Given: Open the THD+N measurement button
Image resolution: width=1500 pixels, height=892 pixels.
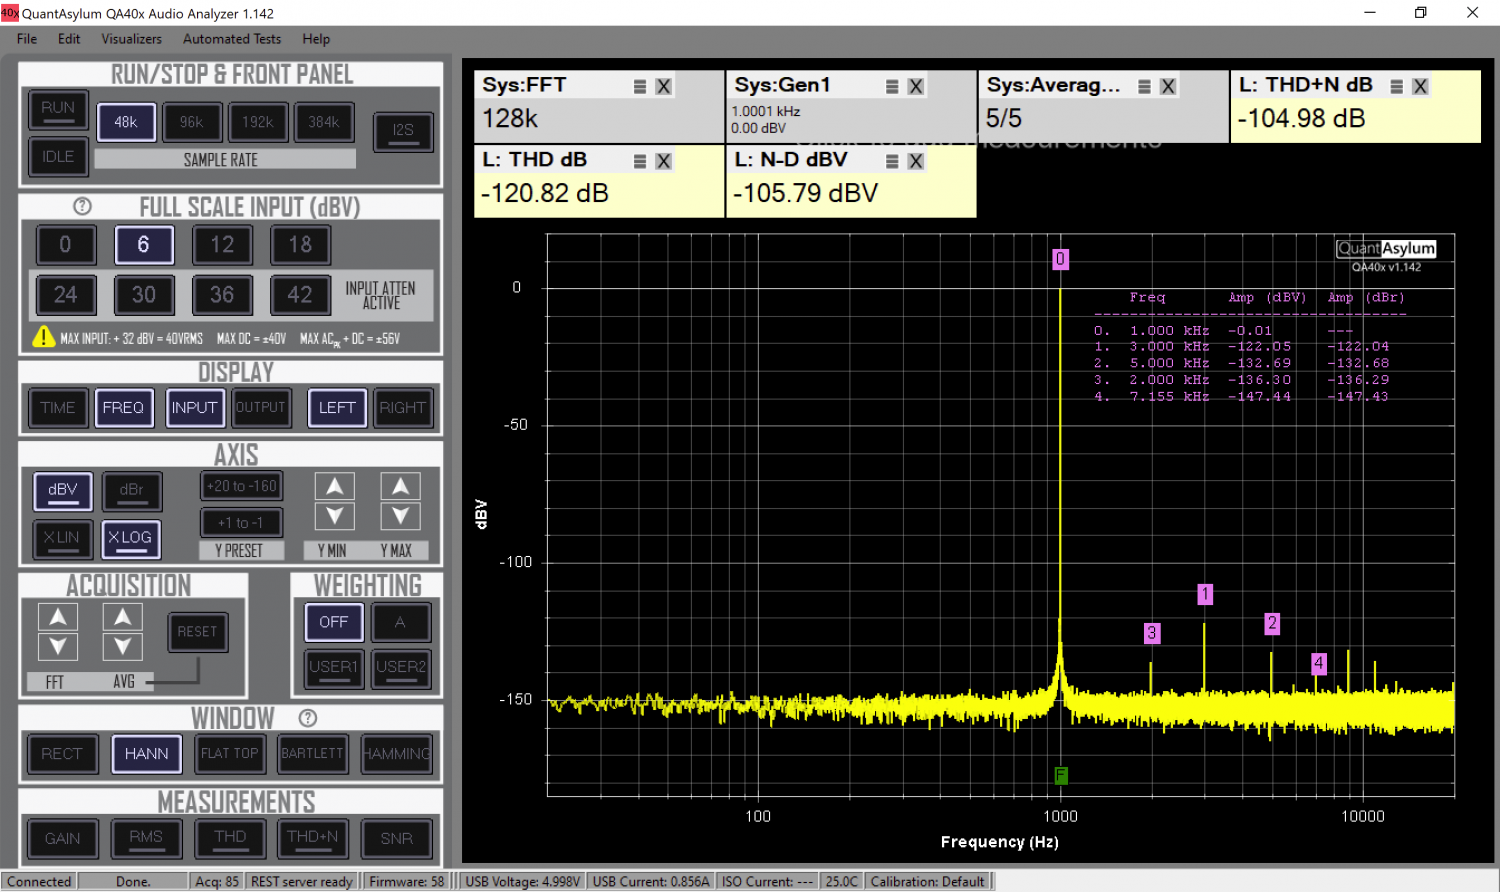Looking at the screenshot, I should (x=313, y=839).
